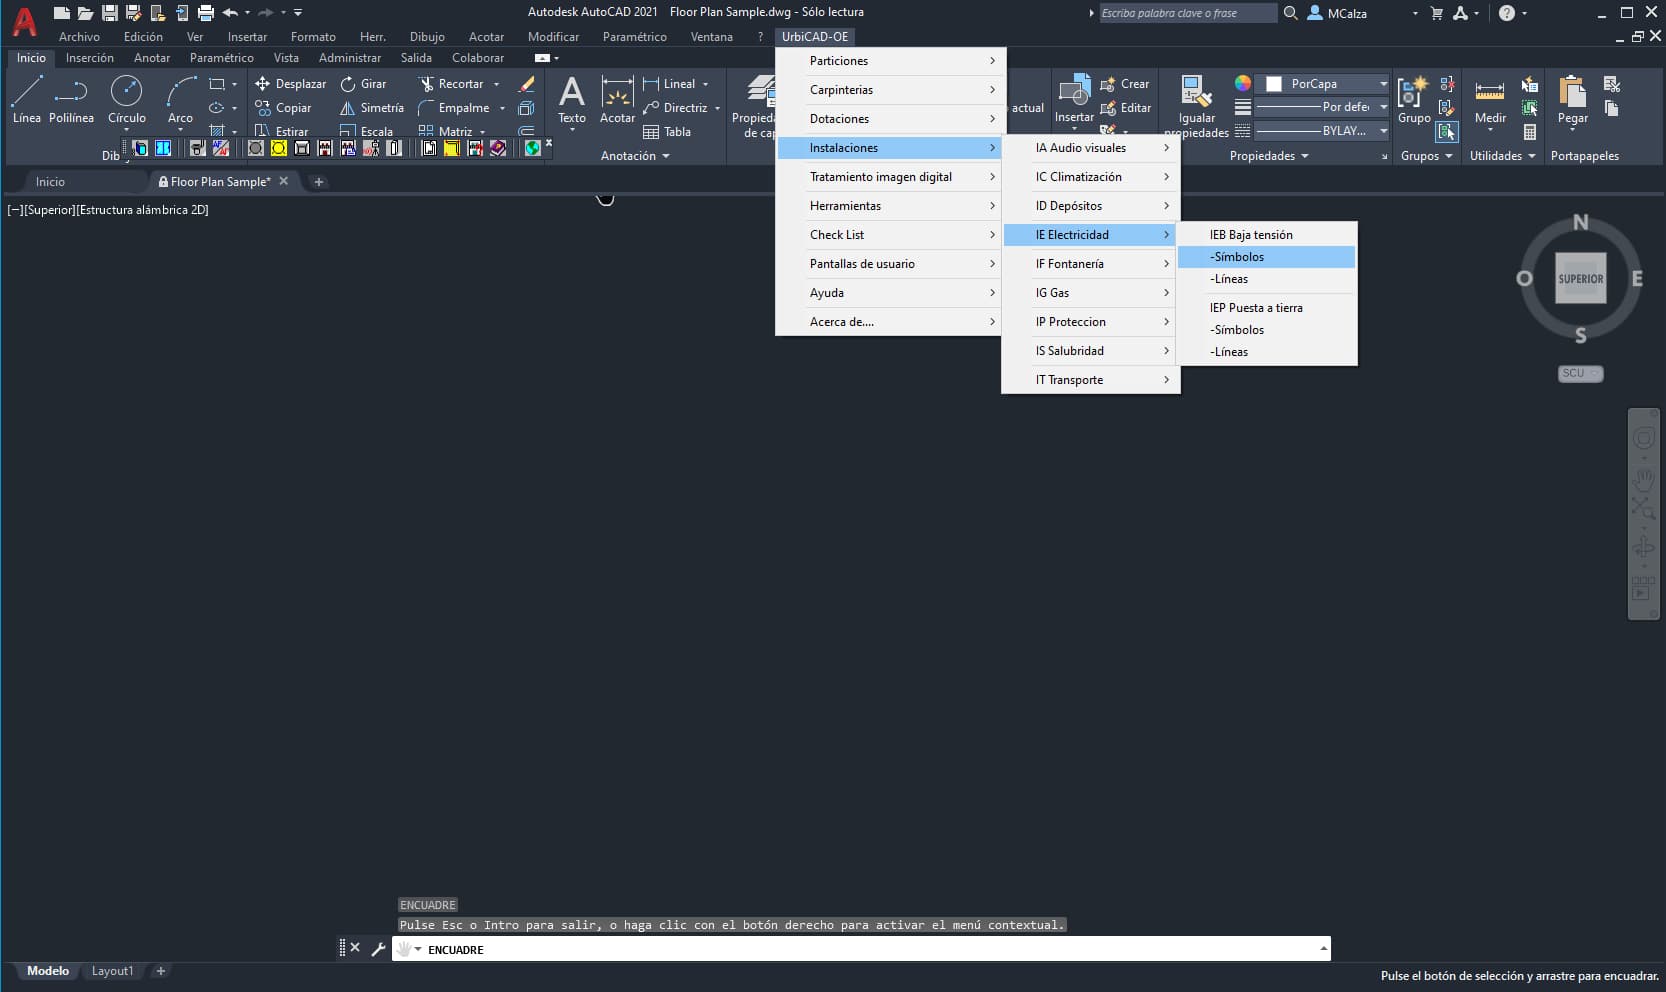Image resolution: width=1666 pixels, height=992 pixels.
Task: Click the Simetría mirror tool
Action: coord(372,108)
